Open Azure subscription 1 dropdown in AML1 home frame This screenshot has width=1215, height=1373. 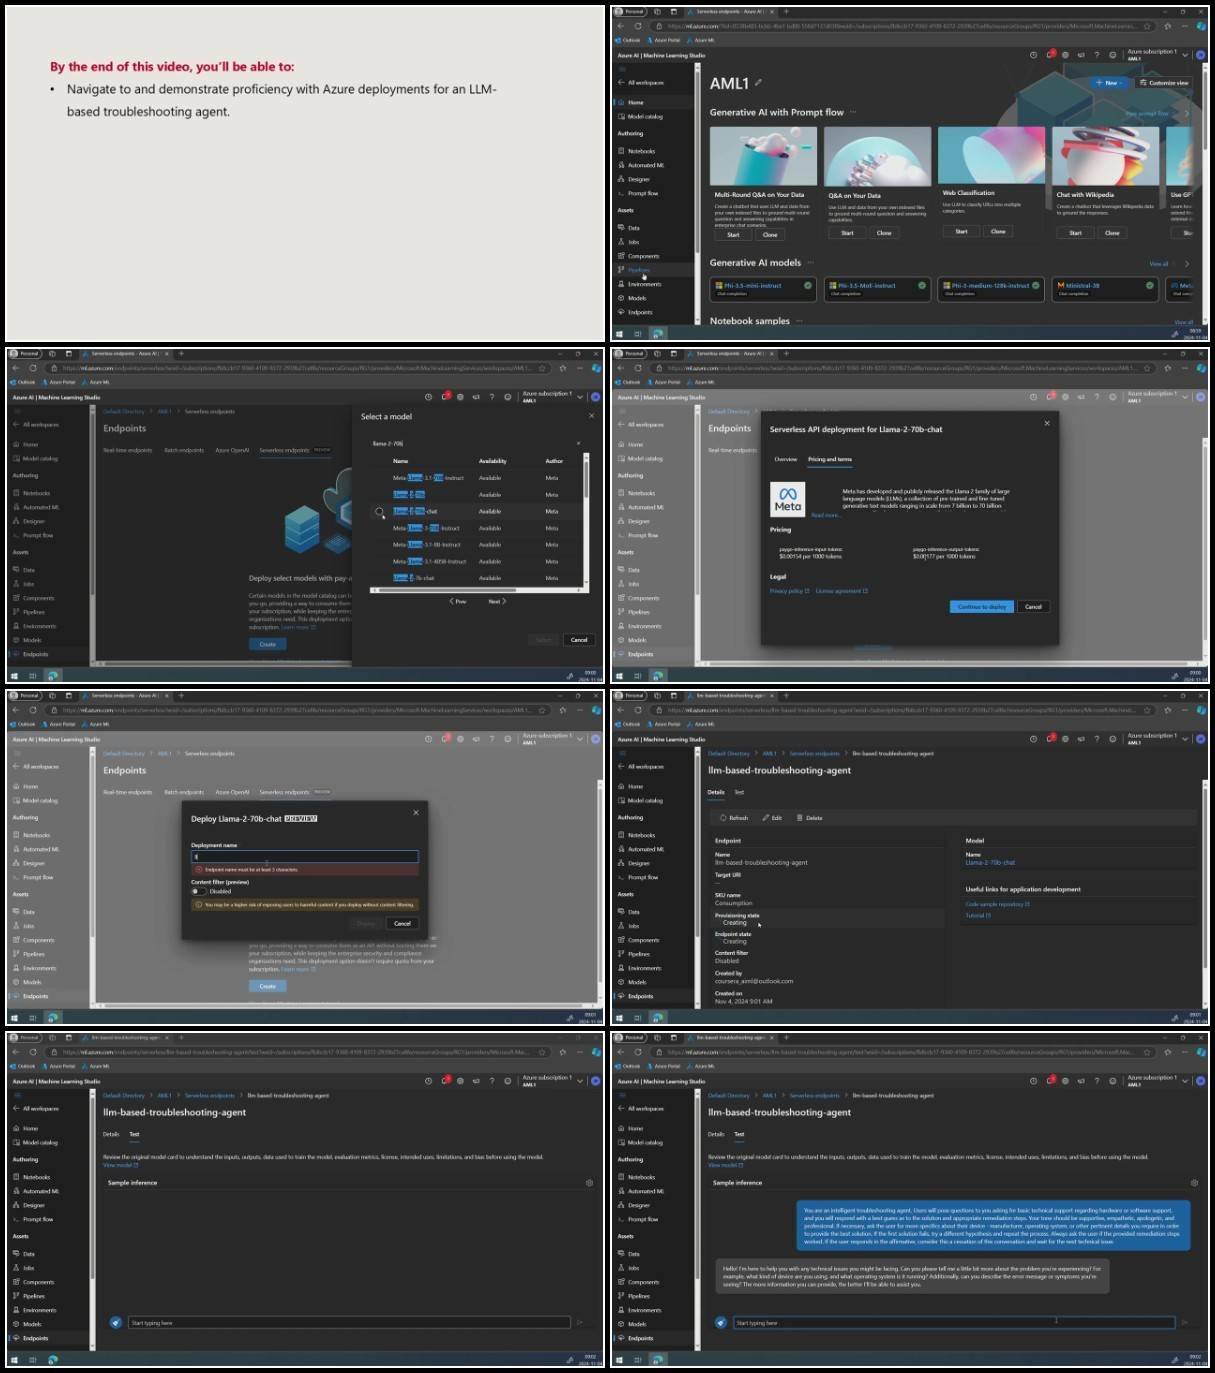click(1157, 55)
